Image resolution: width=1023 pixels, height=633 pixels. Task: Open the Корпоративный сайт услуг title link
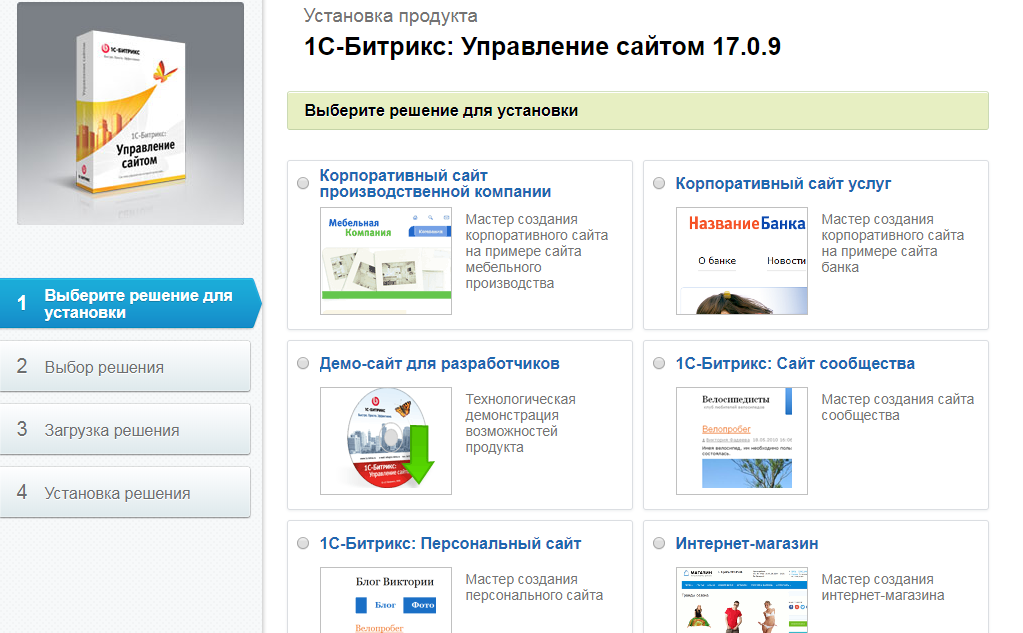point(783,184)
